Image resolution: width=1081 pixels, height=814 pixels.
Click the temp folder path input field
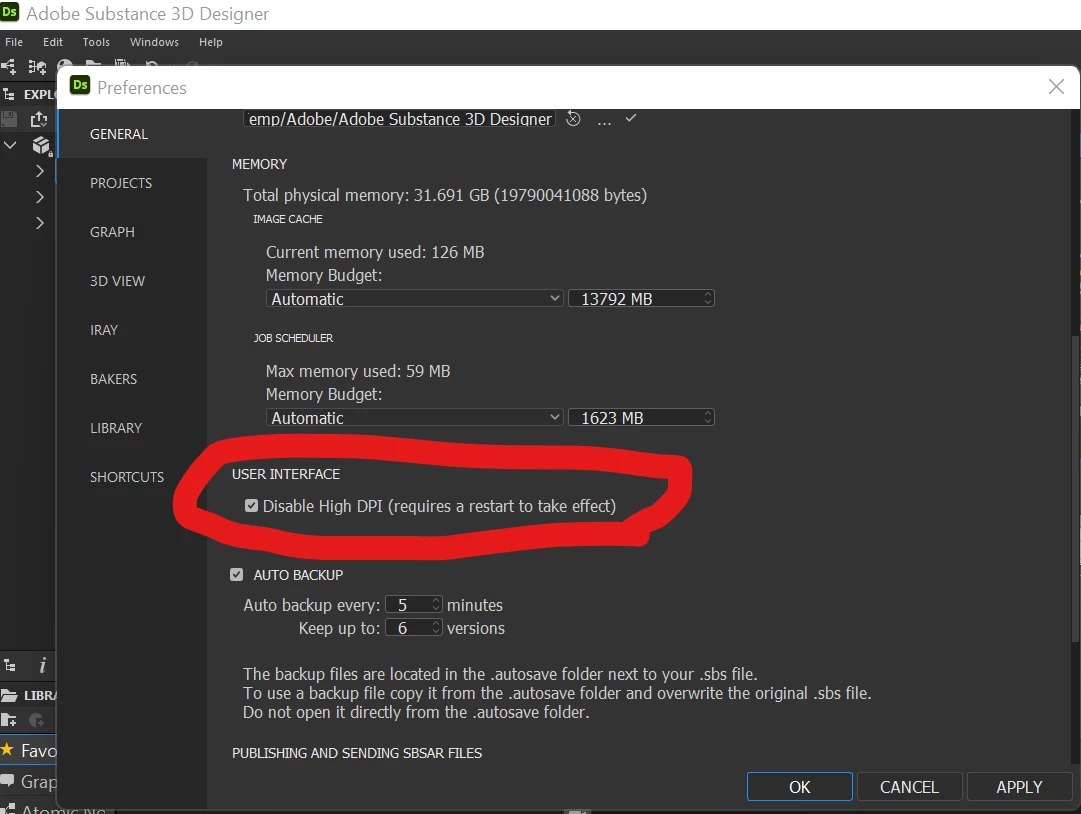click(399, 119)
